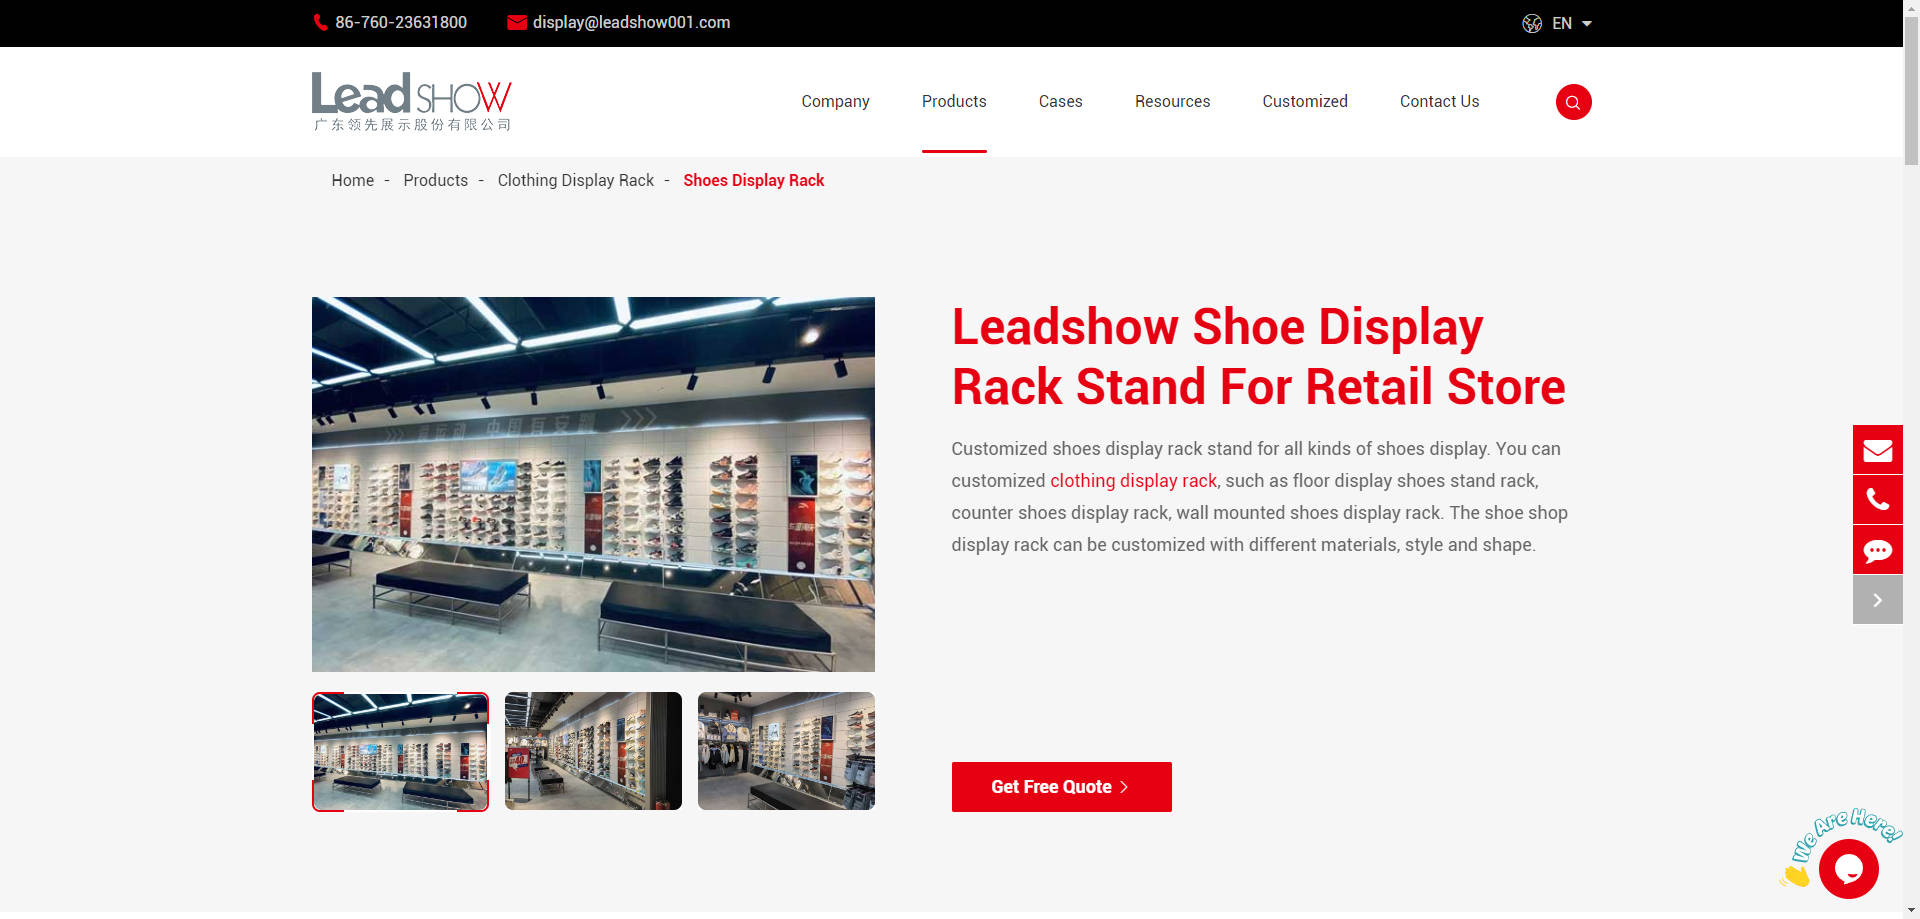Screen dimensions: 1920x919
Task: Click the globe language icon
Action: [1532, 23]
